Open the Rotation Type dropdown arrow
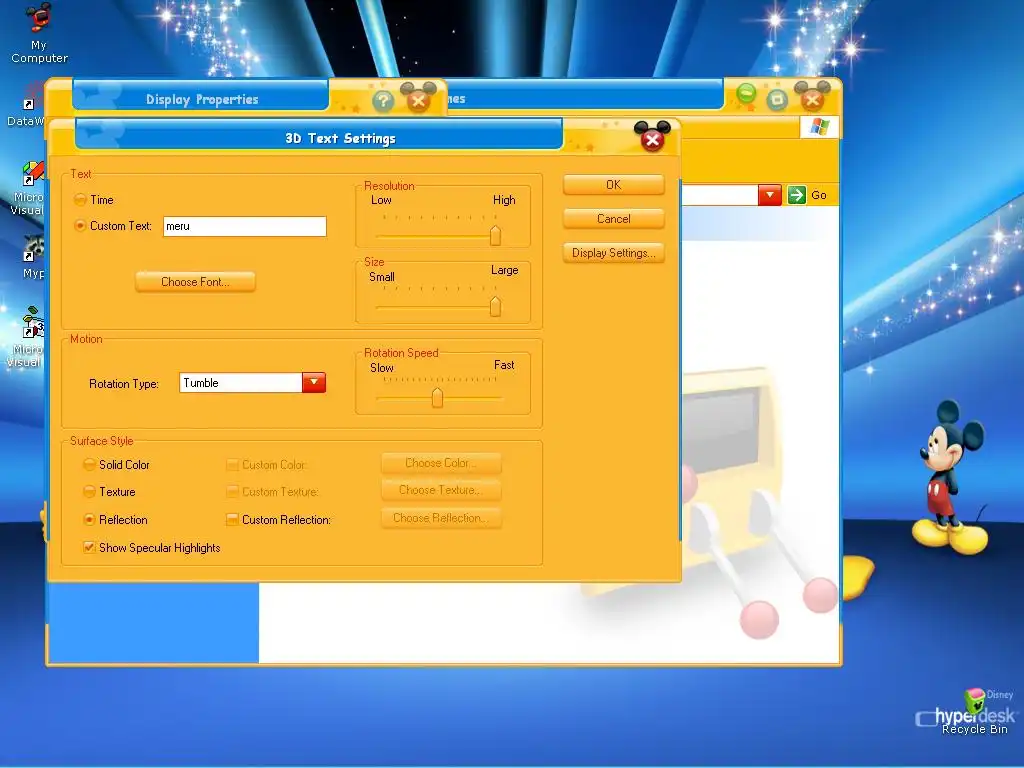The height and width of the screenshot is (768, 1024). [313, 383]
